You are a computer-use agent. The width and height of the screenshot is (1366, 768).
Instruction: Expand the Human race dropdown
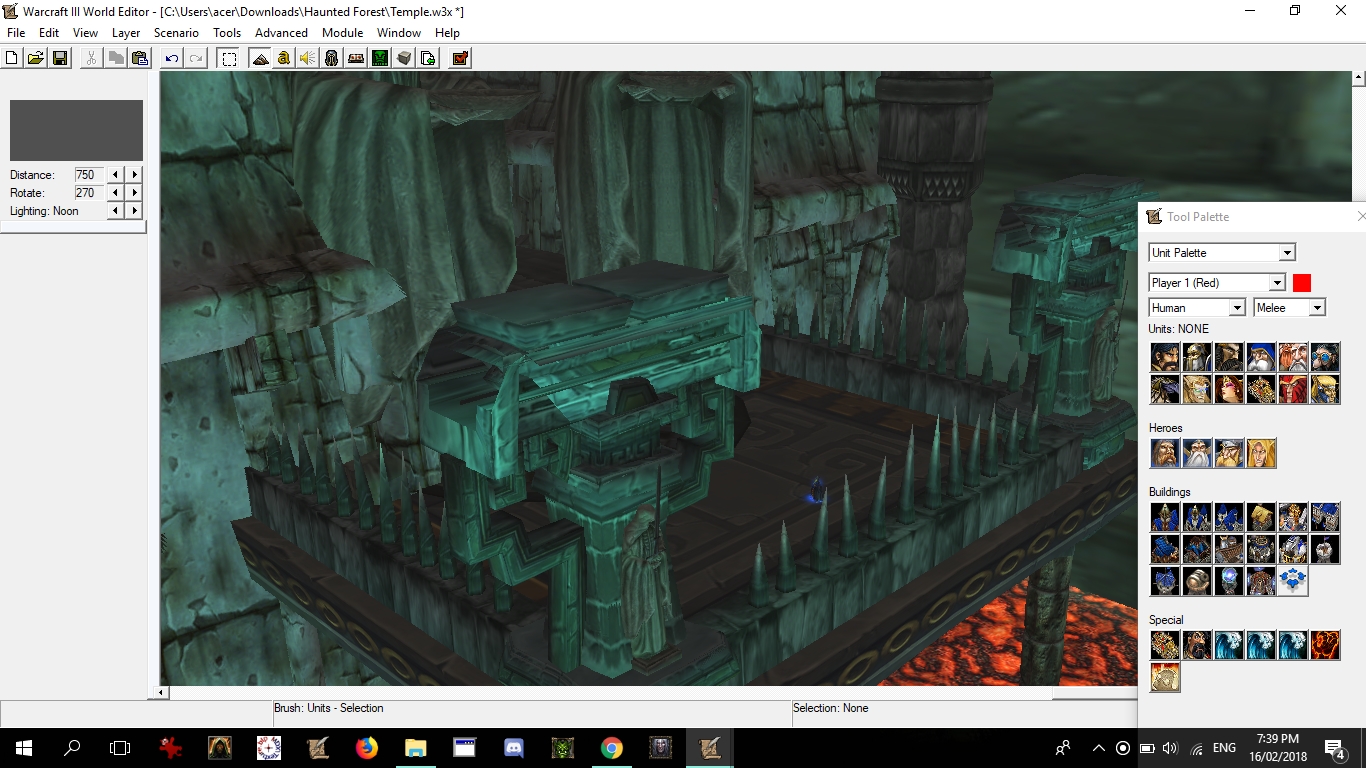(1237, 308)
